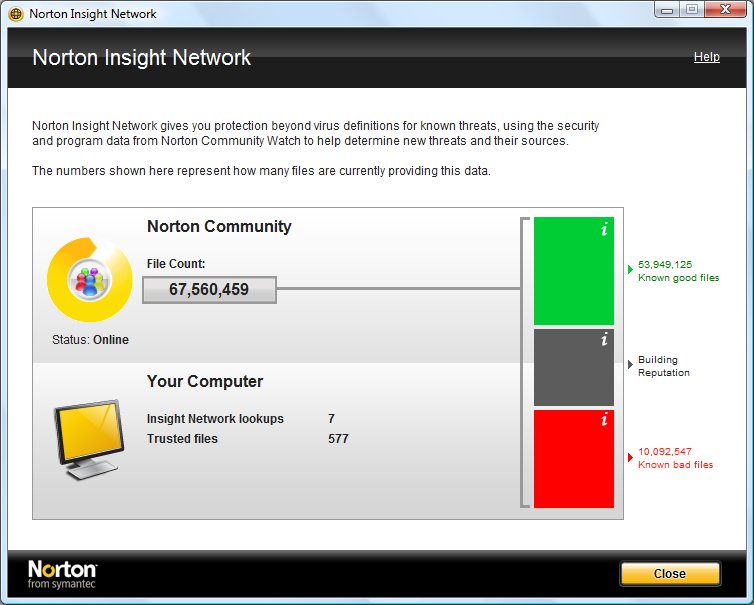Close the window with the title bar X
Screen dimensions: 754x605
click(x=726, y=10)
